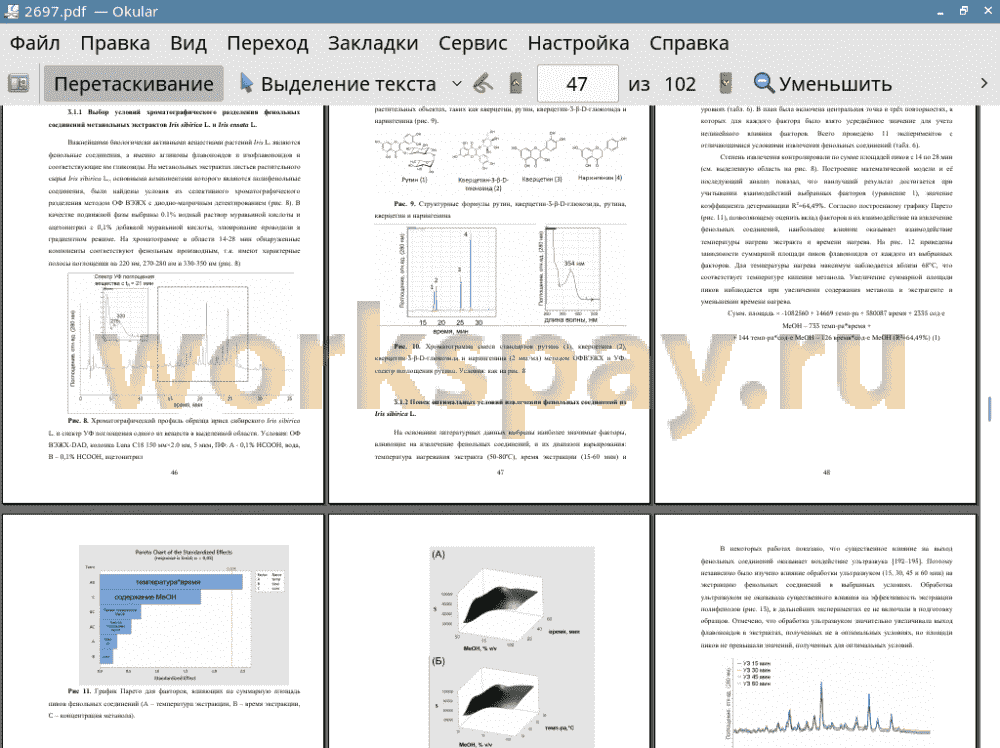This screenshot has height=748, width=1000.
Task: Open the dropdown arrow beside Выделение текста
Action: [x=457, y=84]
